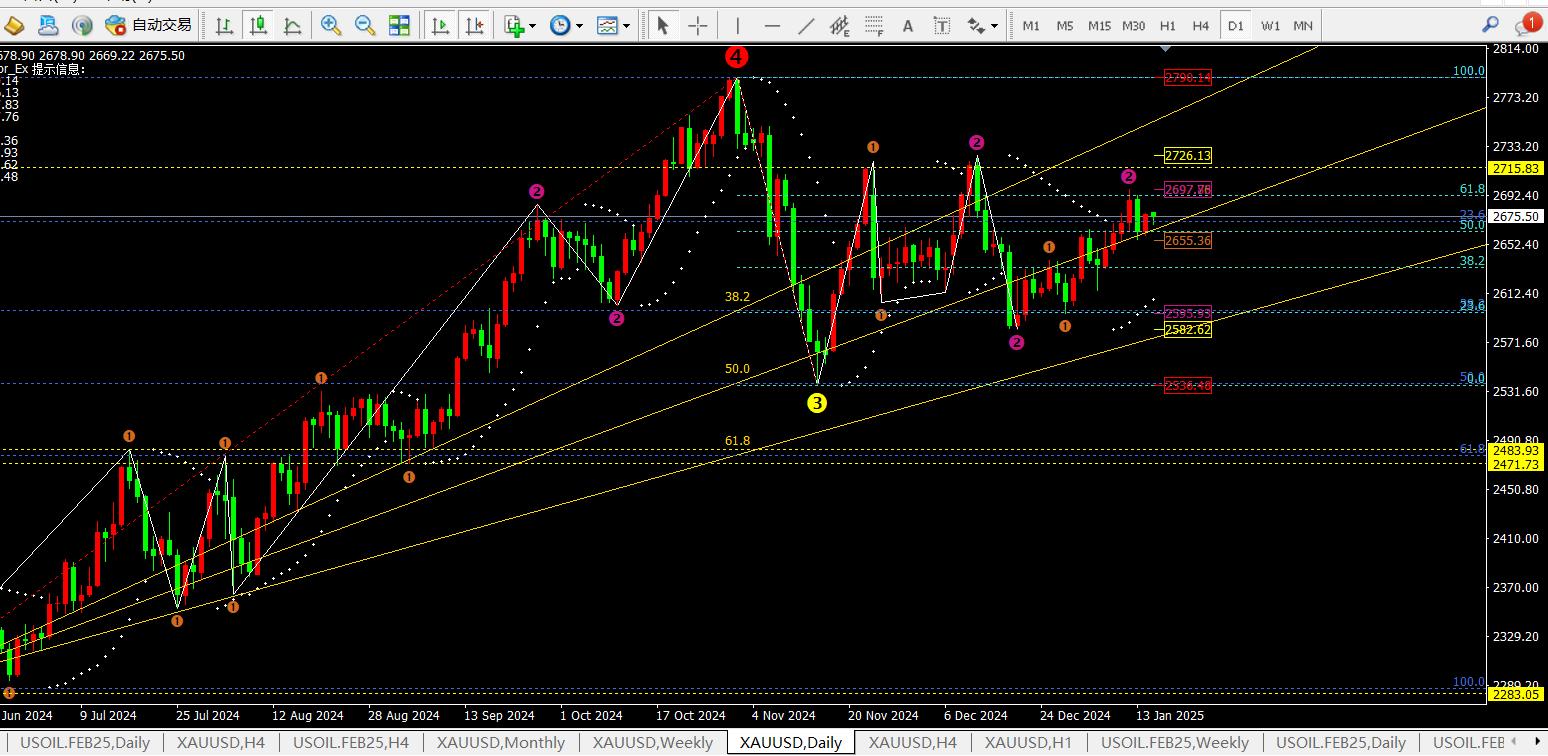
Task: Open the XAUUSD,Monthly chart tab
Action: [500, 743]
